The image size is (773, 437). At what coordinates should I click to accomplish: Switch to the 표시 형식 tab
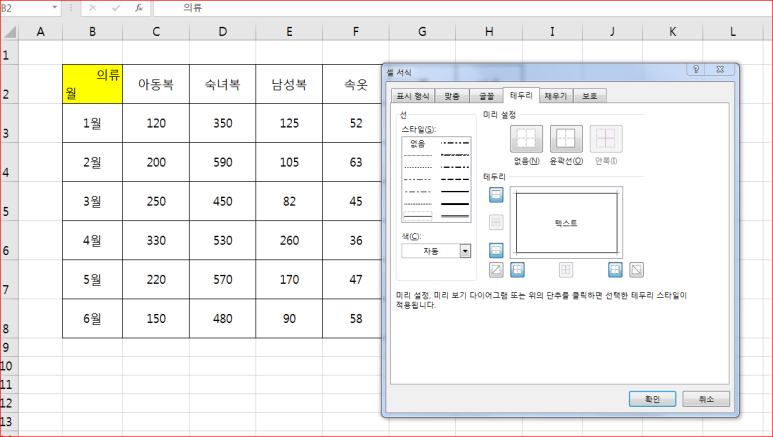pyautogui.click(x=413, y=96)
